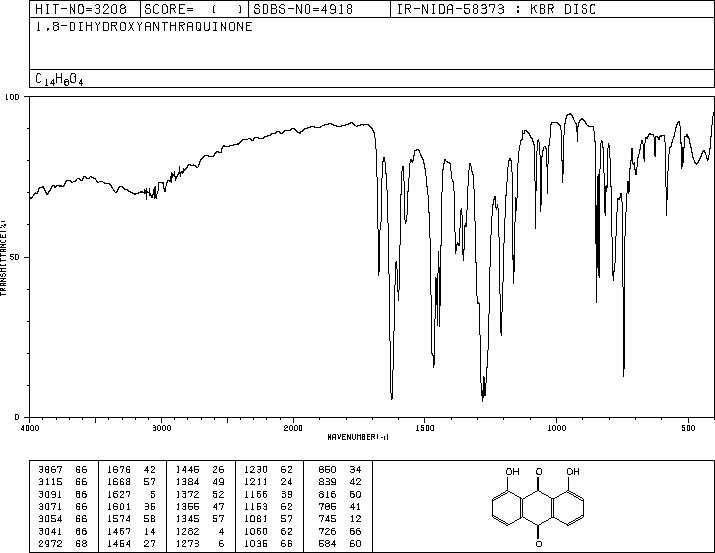Click the 1230 peak table entry

(x=268, y=470)
